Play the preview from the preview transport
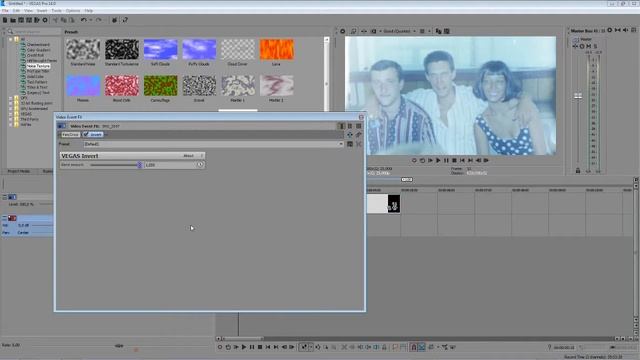 click(x=438, y=161)
